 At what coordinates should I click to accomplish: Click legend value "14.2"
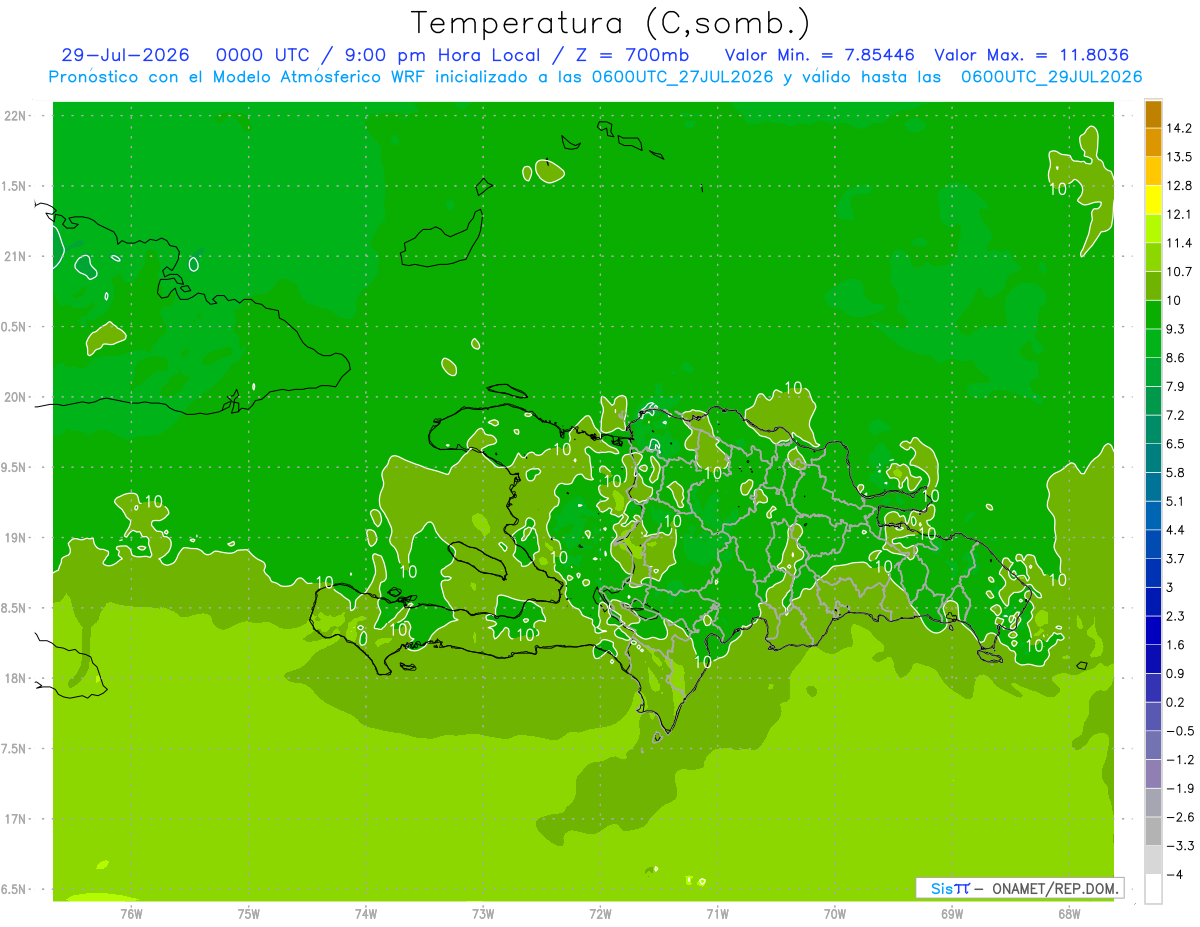point(1179,128)
